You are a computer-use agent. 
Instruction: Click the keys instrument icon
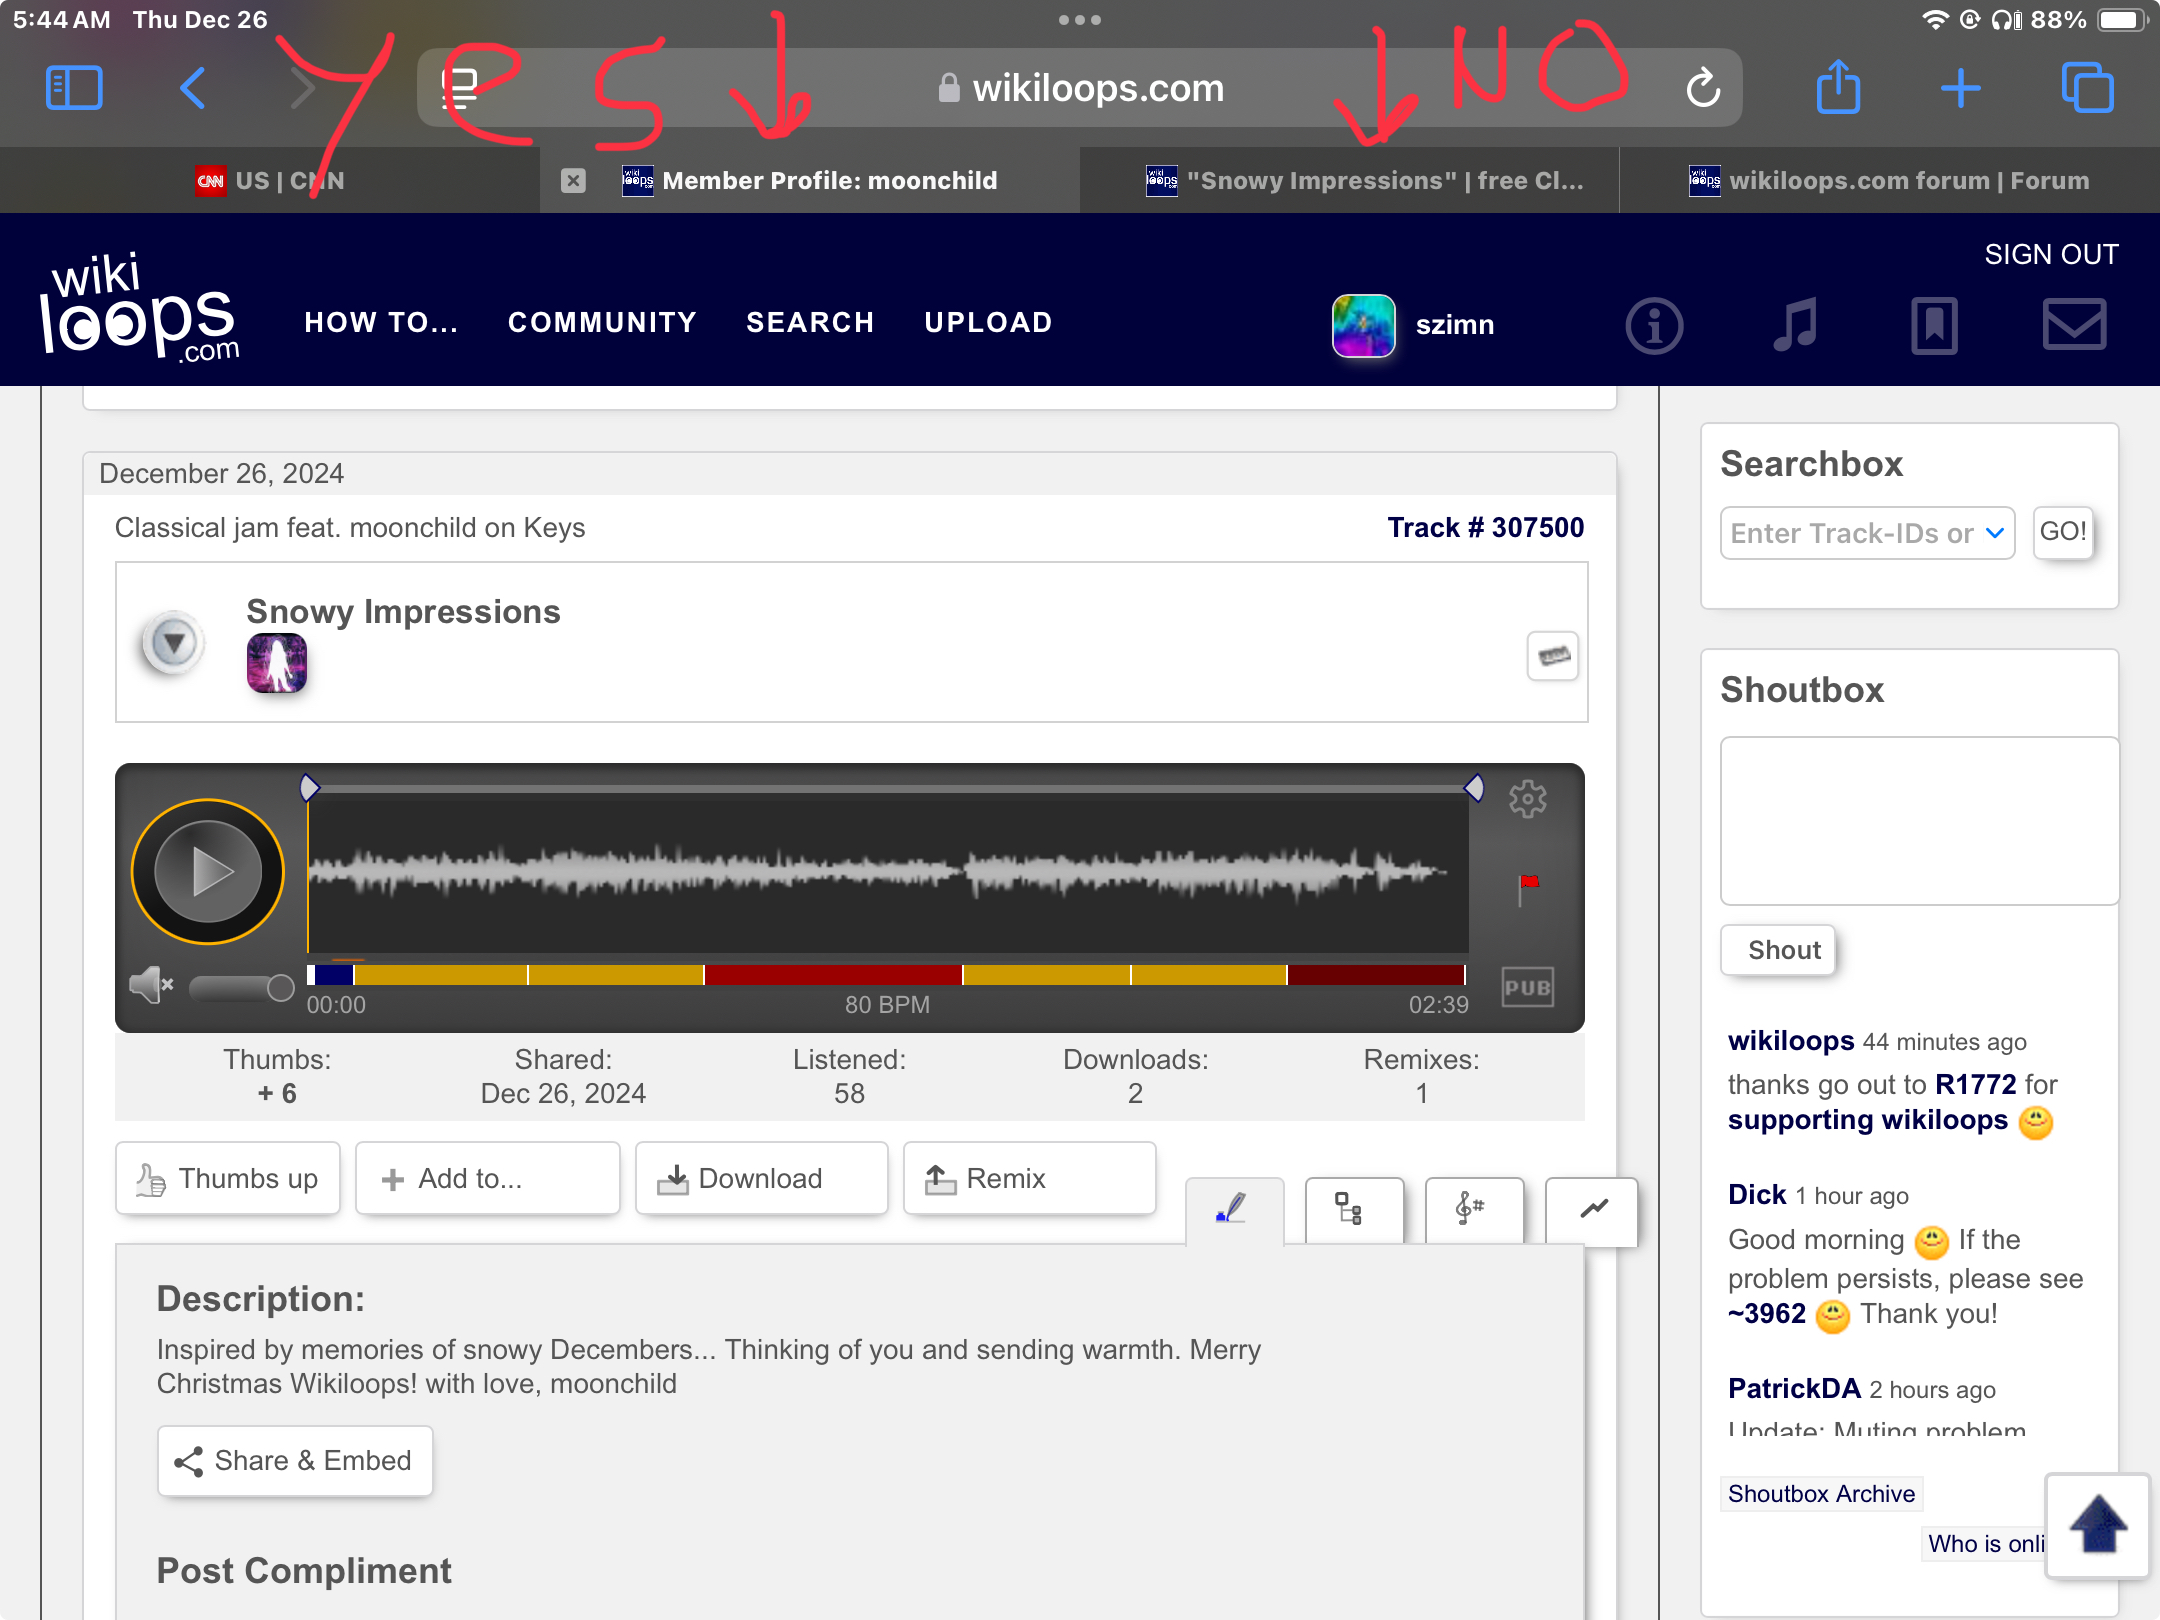(1553, 656)
